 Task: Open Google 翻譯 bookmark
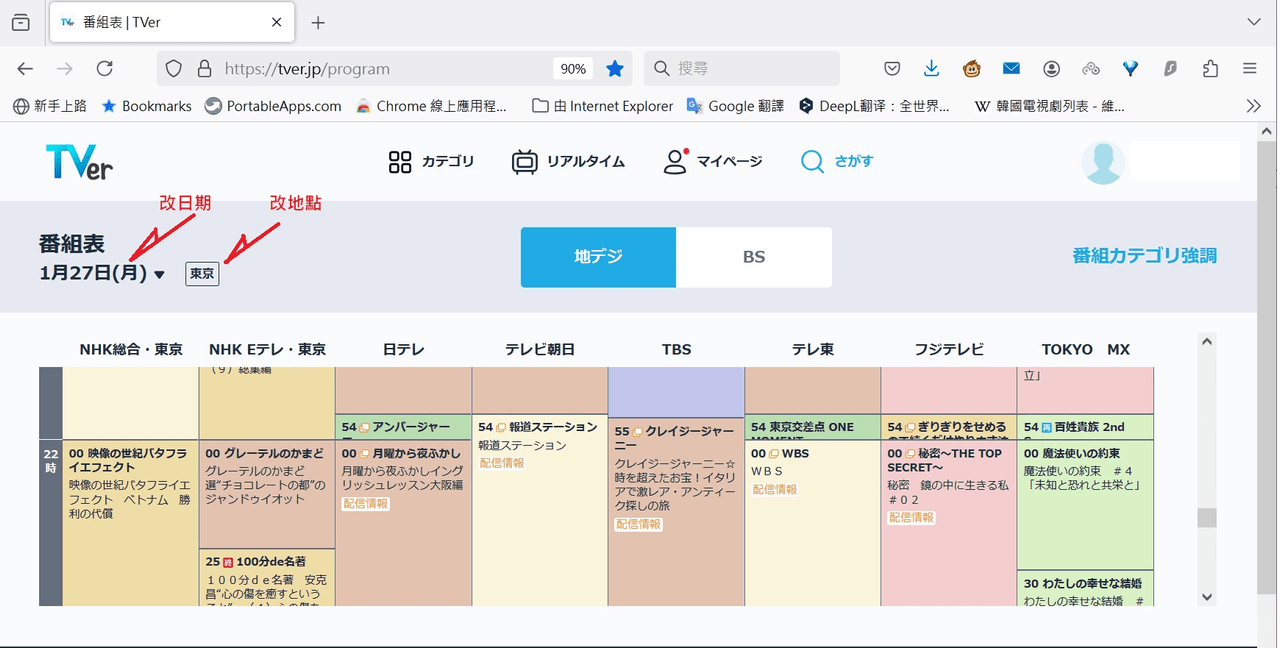(x=735, y=105)
